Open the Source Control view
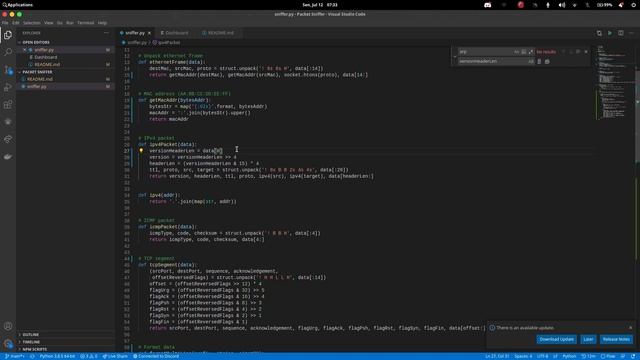640x360 pixels. pos(8,70)
